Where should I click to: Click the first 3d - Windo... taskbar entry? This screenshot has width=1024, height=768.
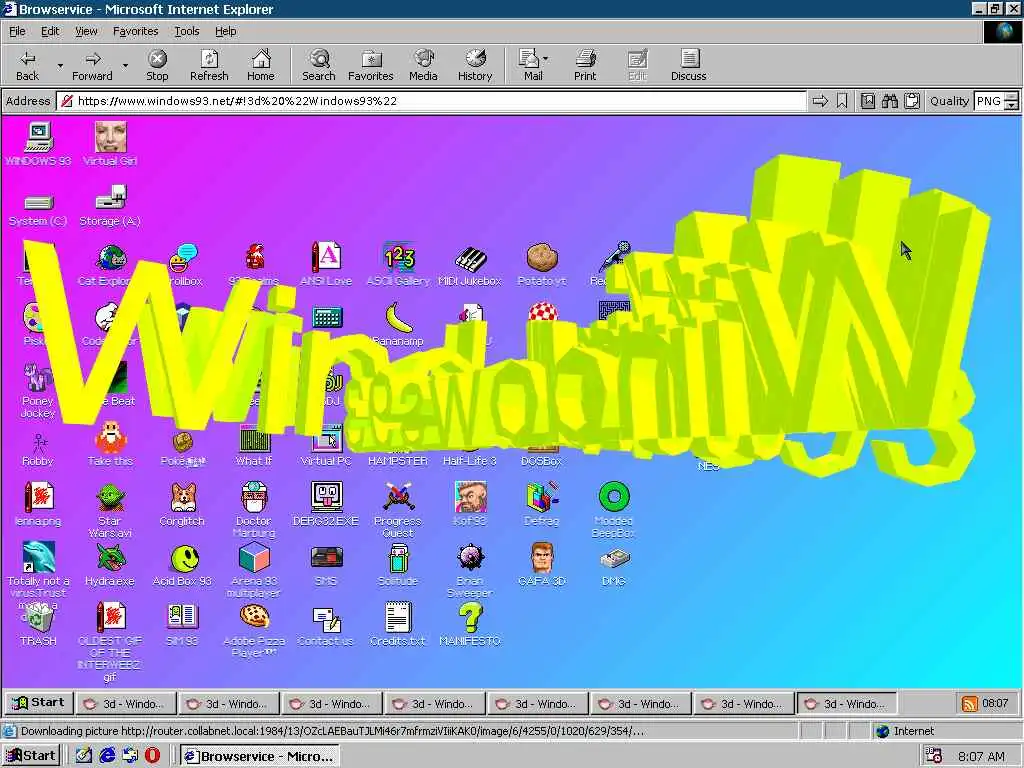(126, 704)
